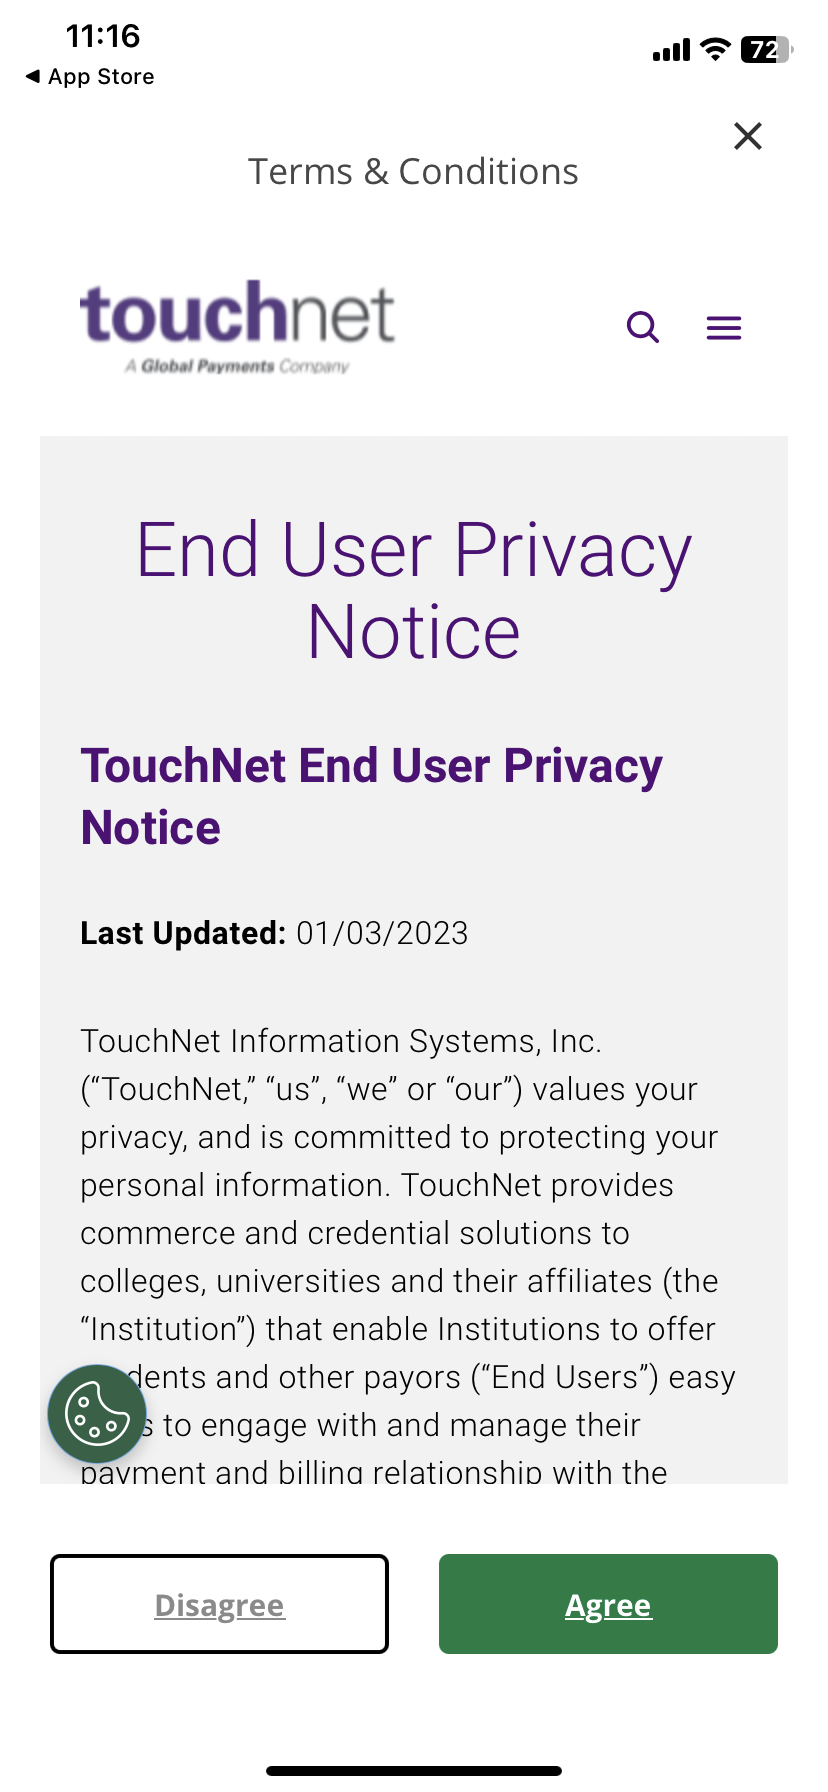Tap the 11:16 clock in status bar
Viewport: 828px width, 1792px height.
pos(103,36)
